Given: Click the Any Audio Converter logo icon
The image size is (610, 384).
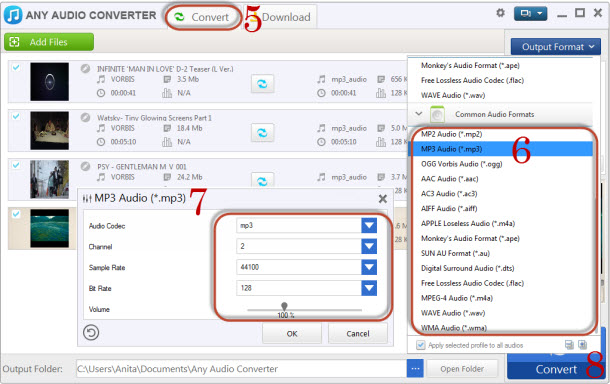Looking at the screenshot, I should point(13,15).
